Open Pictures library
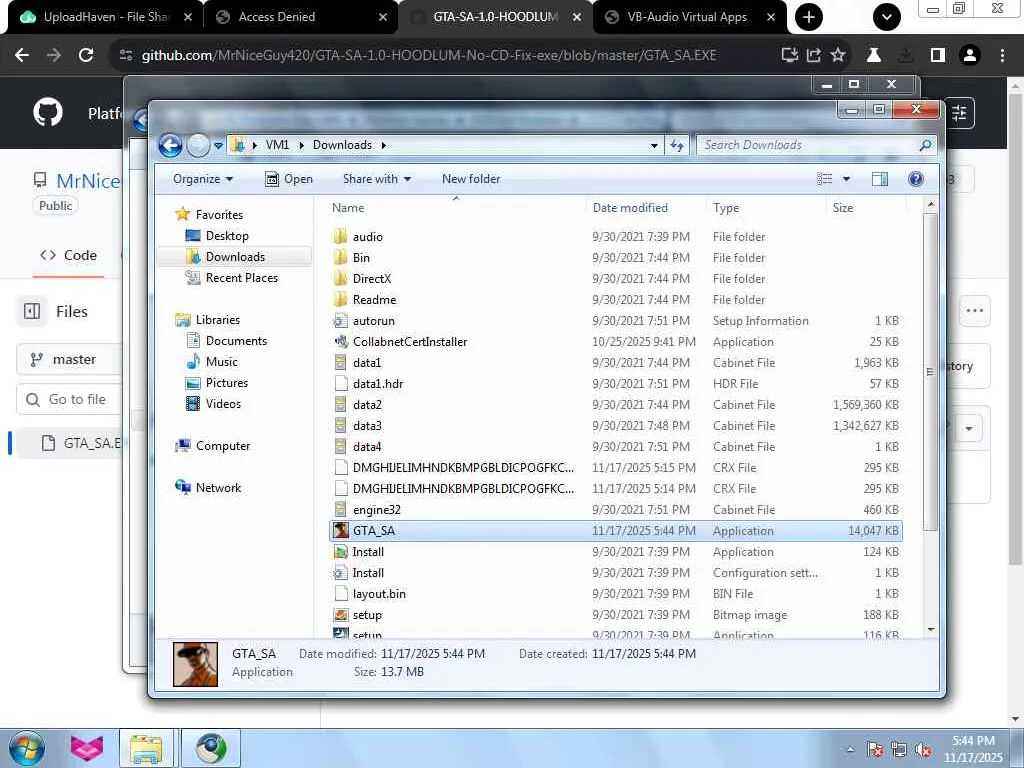Image resolution: width=1024 pixels, height=768 pixels. (x=217, y=383)
